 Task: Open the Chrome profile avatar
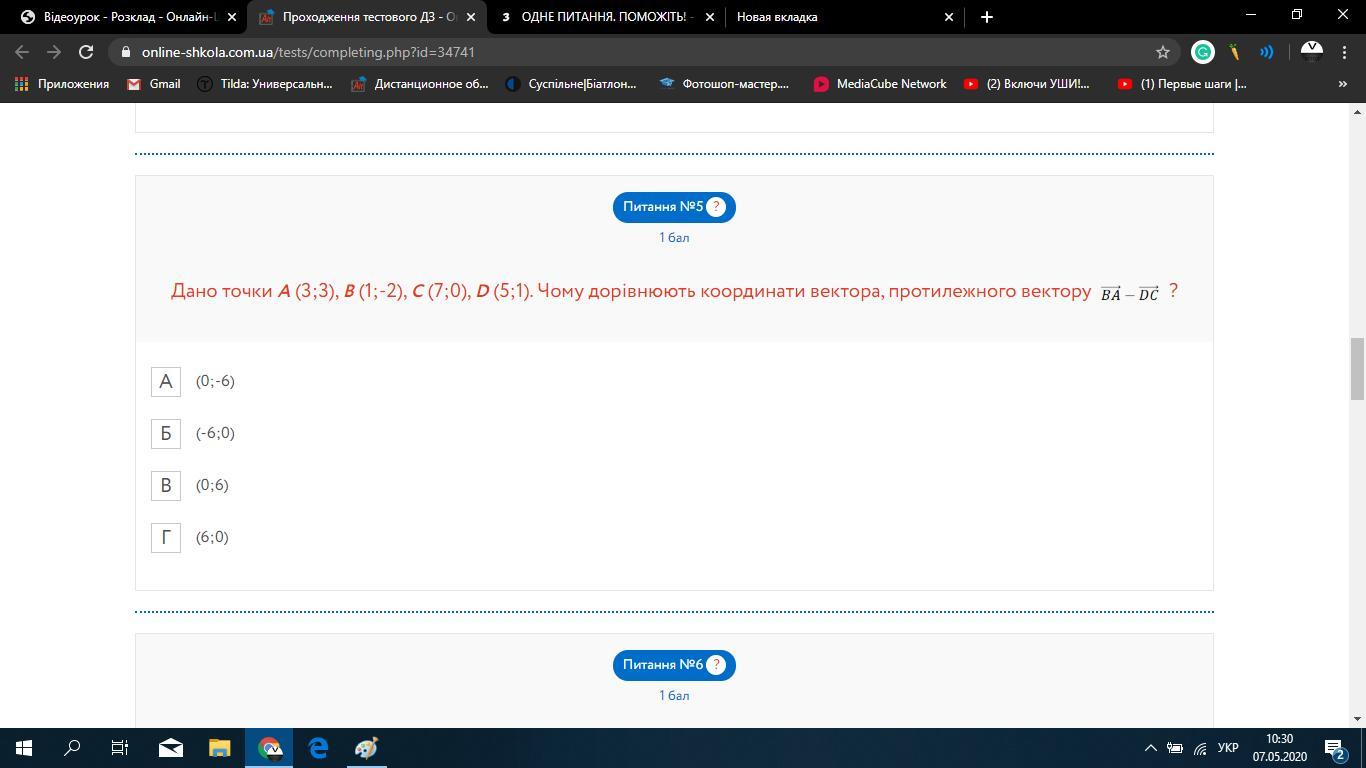pyautogui.click(x=1311, y=52)
